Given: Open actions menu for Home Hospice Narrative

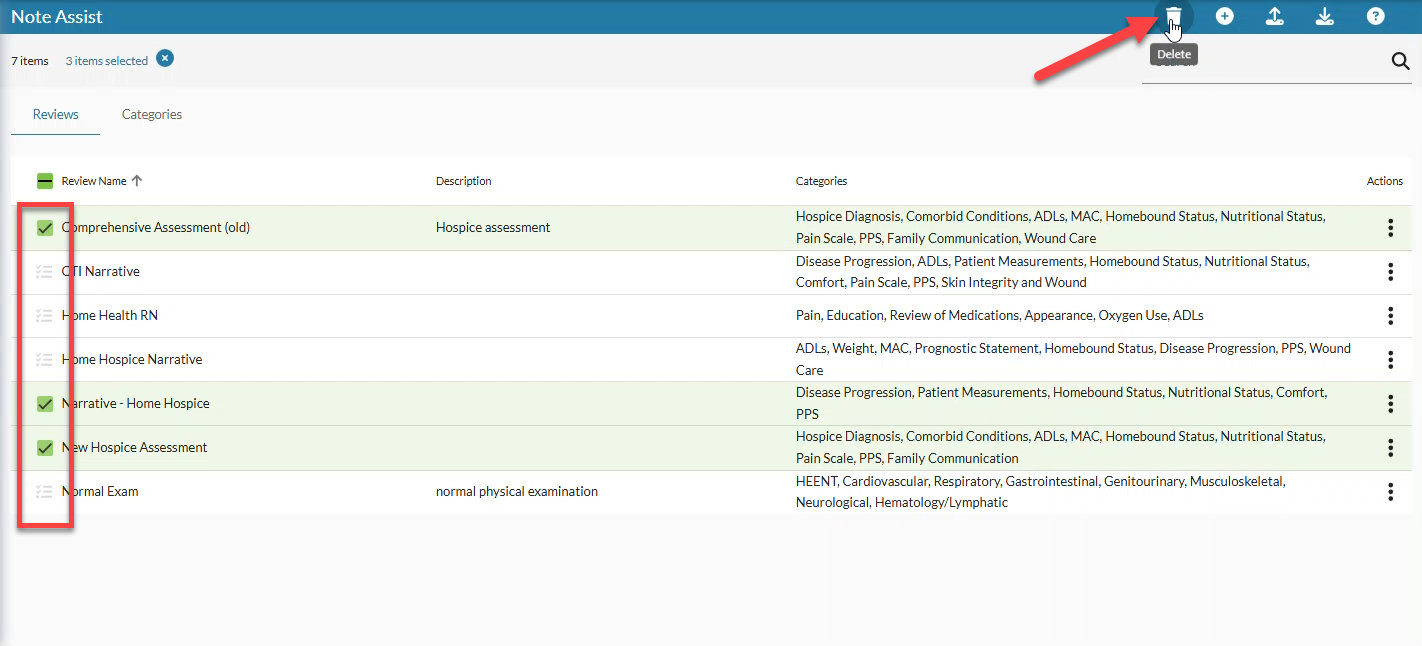Looking at the screenshot, I should coord(1390,360).
